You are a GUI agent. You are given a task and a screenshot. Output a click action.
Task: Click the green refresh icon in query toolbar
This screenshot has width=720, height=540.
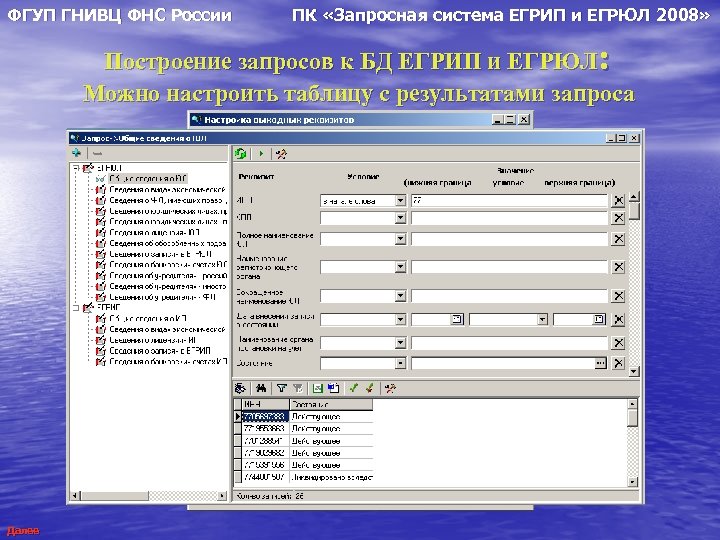tap(240, 153)
